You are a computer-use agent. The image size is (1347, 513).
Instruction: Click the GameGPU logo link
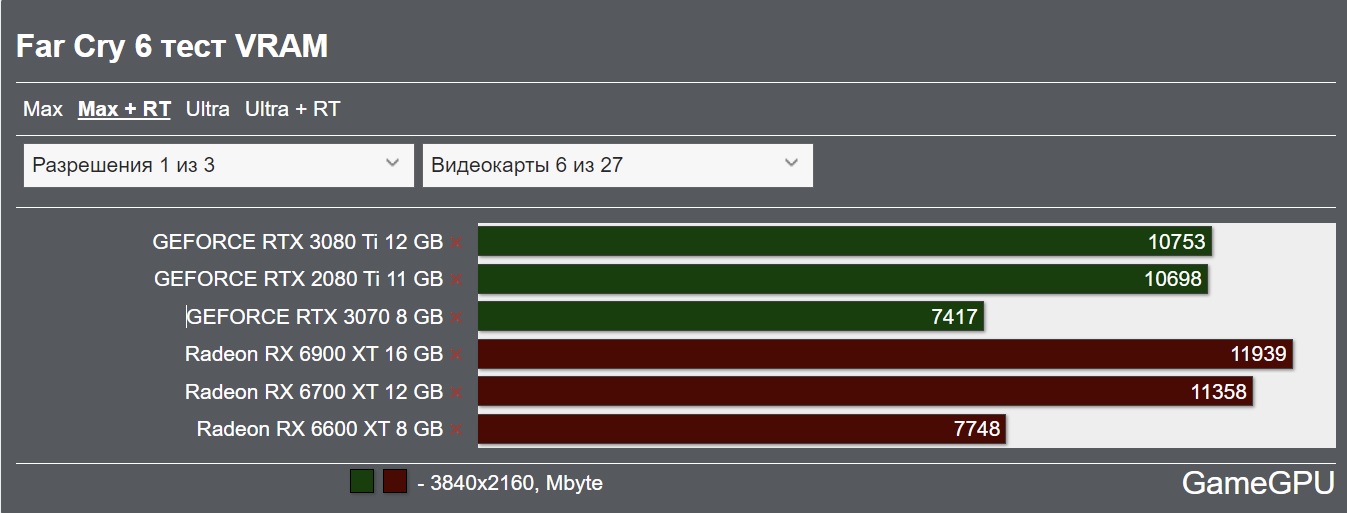(1257, 483)
